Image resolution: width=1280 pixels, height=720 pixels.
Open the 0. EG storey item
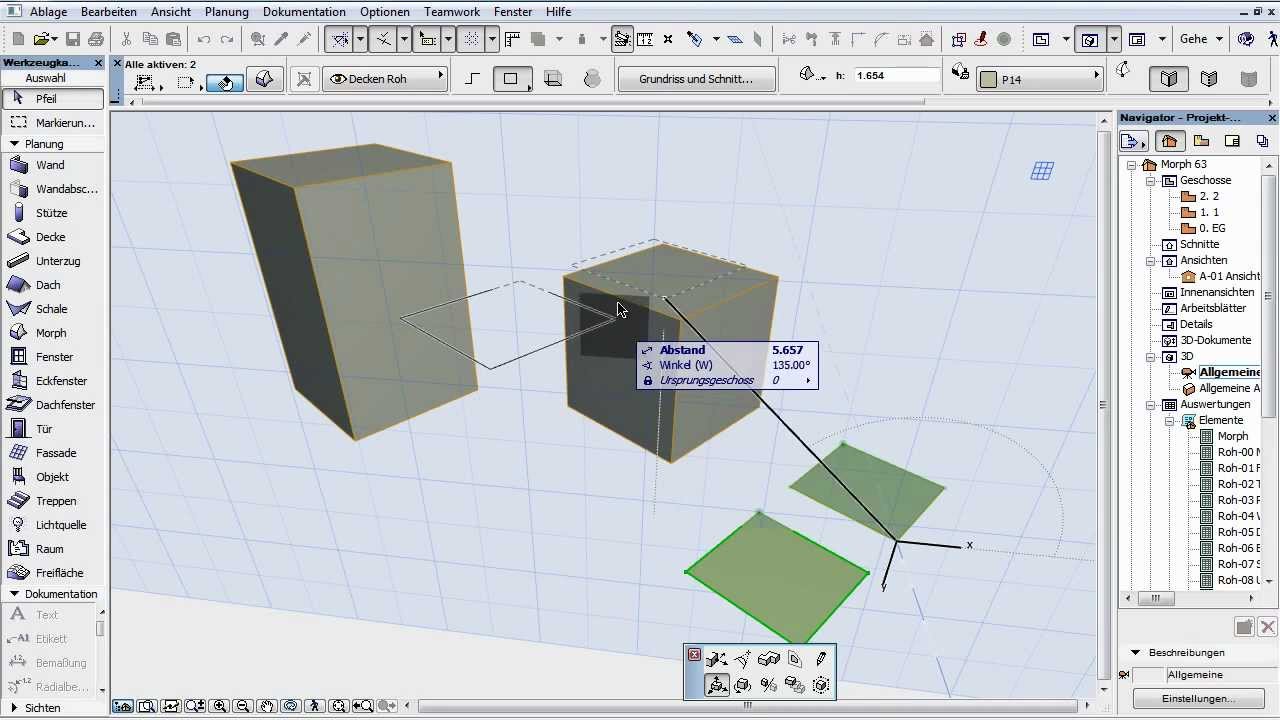1203,228
